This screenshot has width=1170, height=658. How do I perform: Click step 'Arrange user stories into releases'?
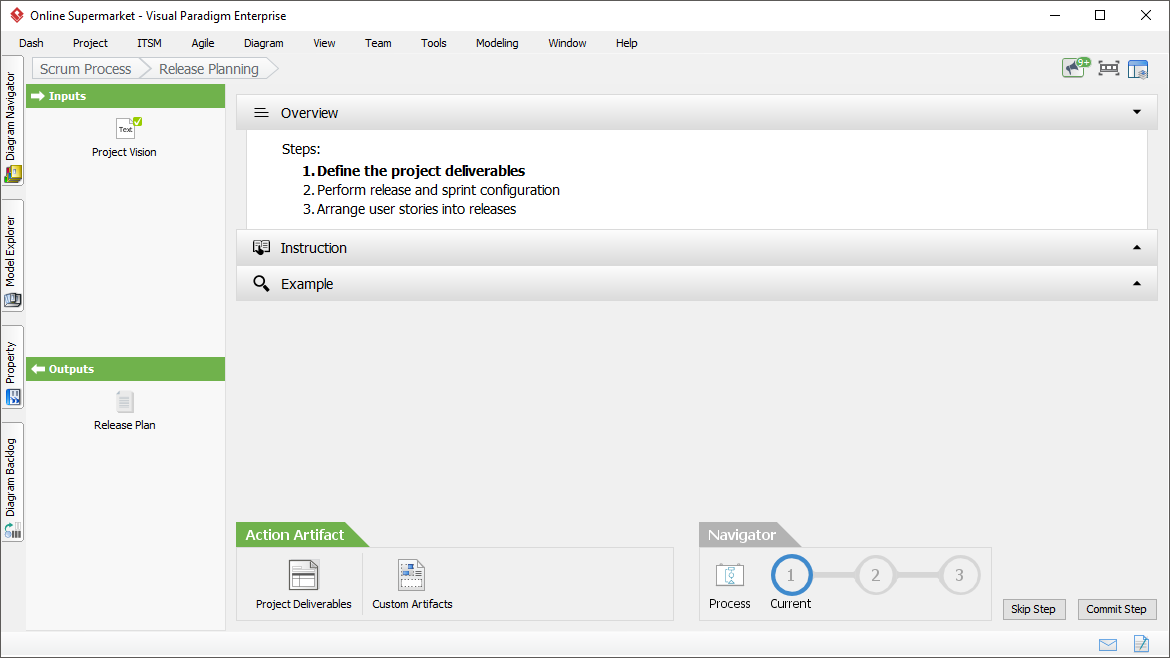pos(416,210)
